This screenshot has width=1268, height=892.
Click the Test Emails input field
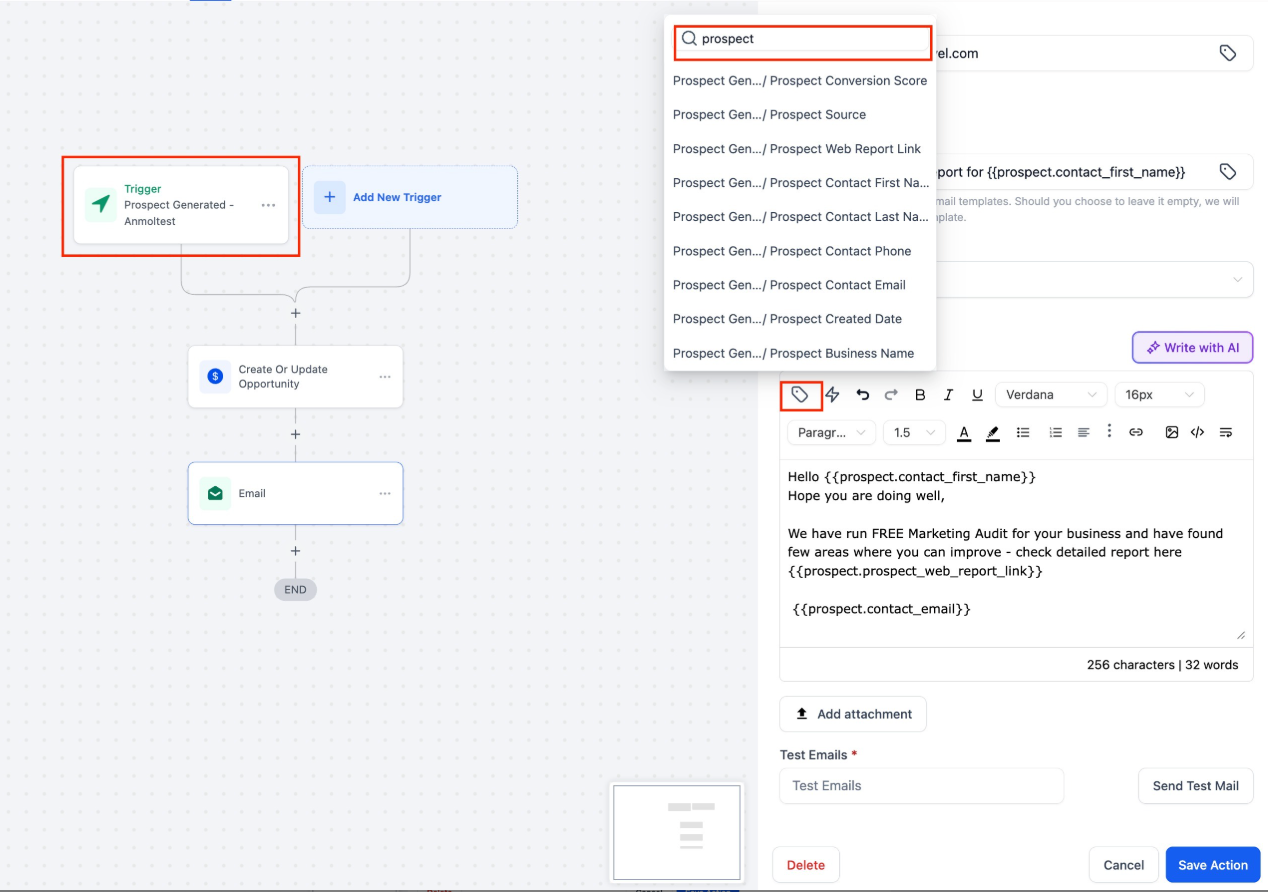tap(921, 786)
